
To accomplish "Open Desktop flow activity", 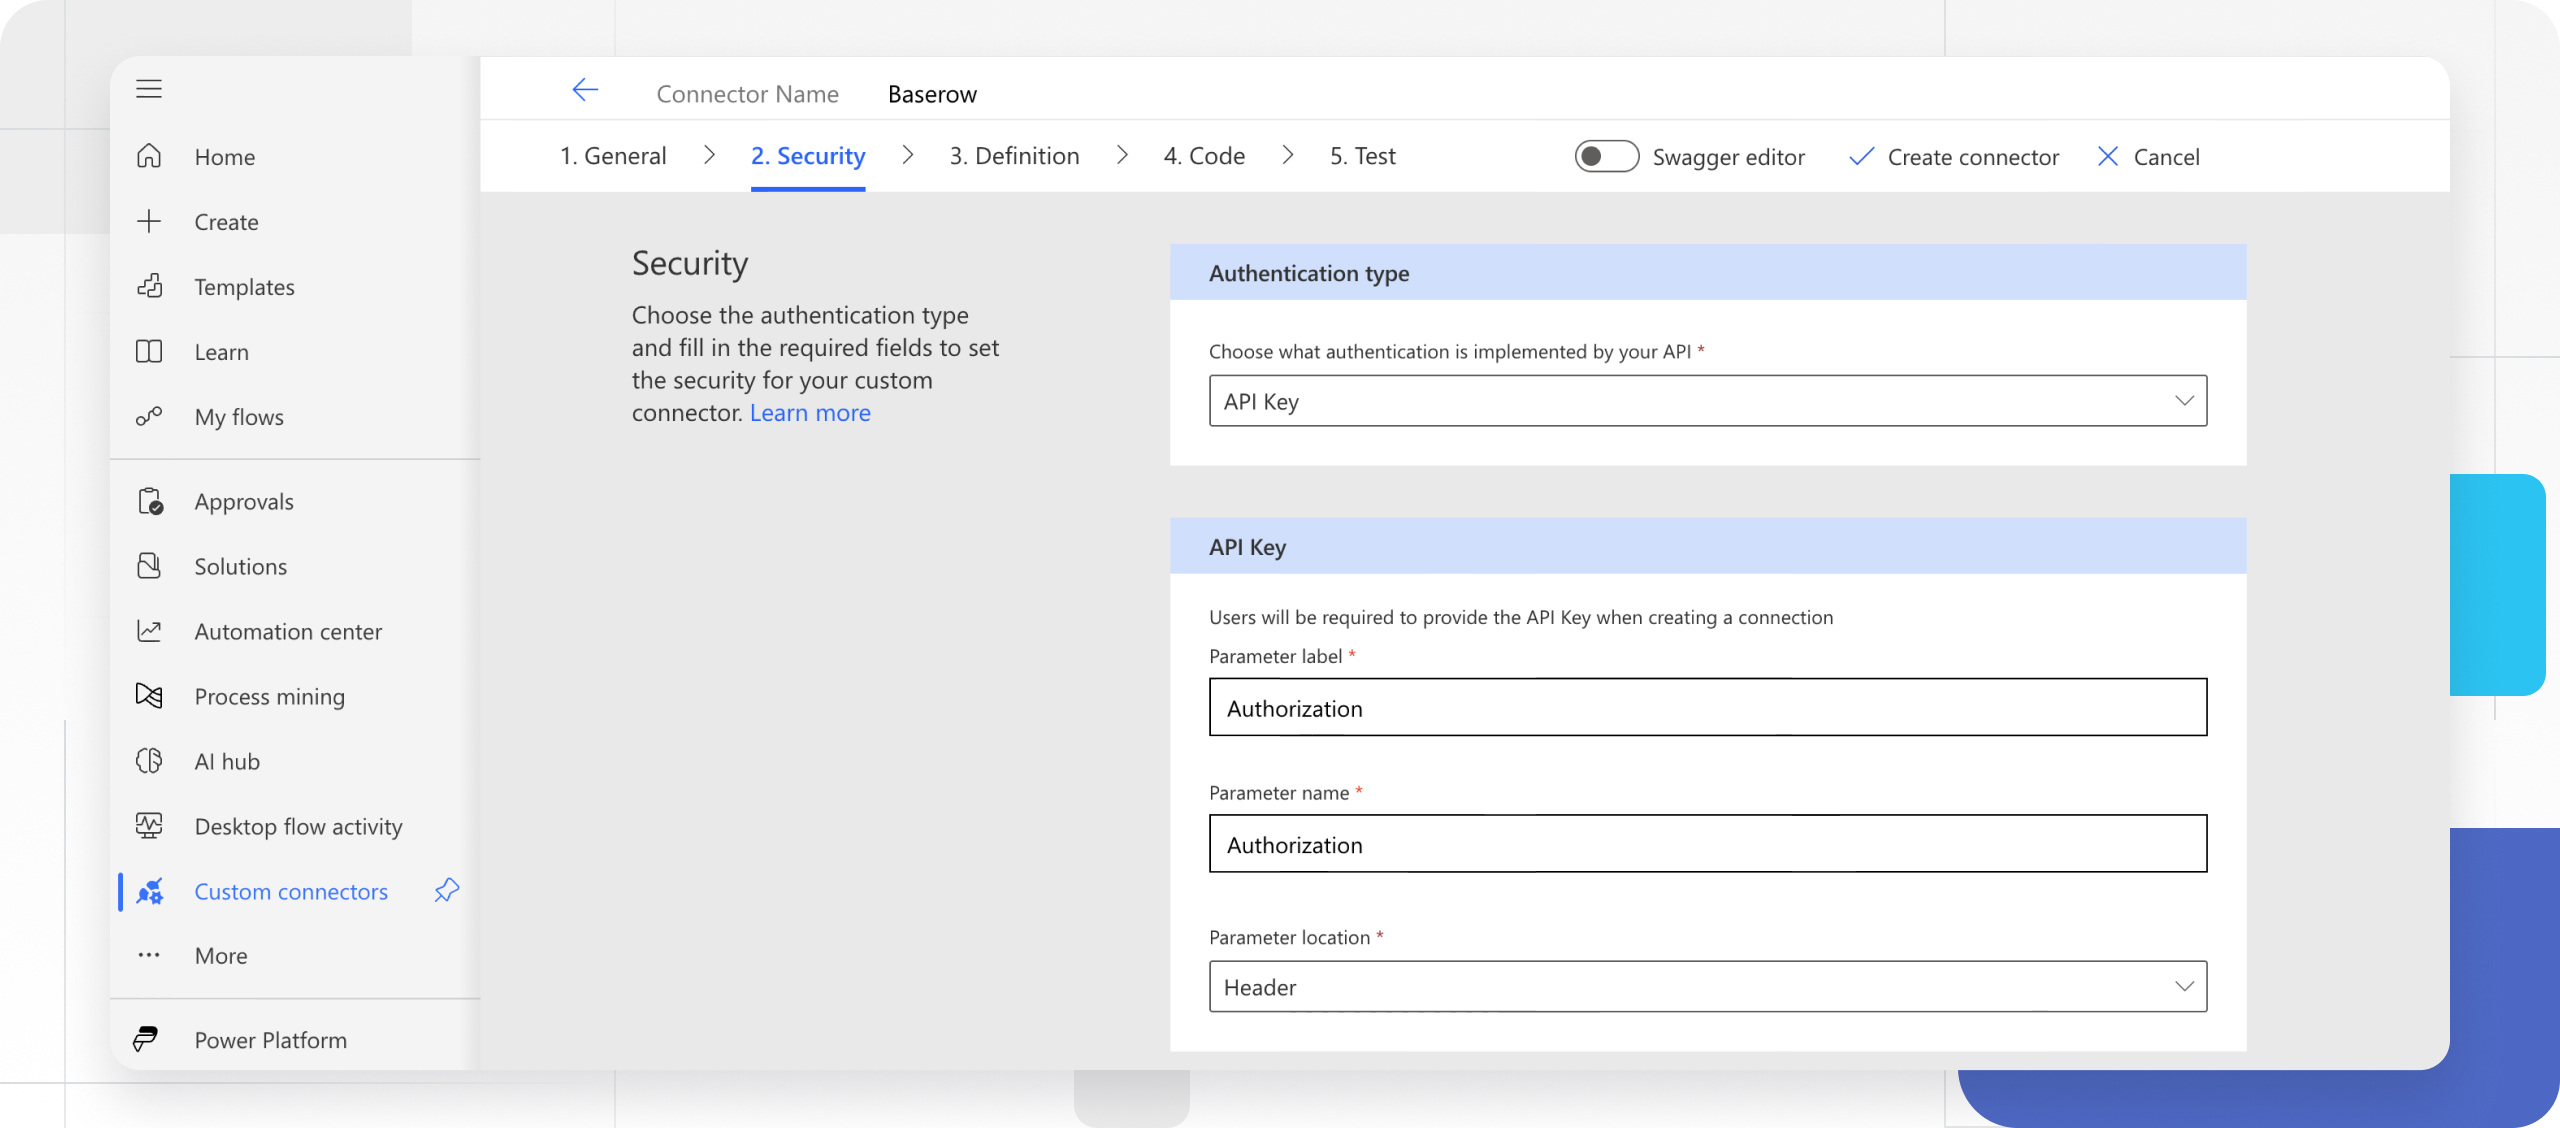I will (297, 826).
